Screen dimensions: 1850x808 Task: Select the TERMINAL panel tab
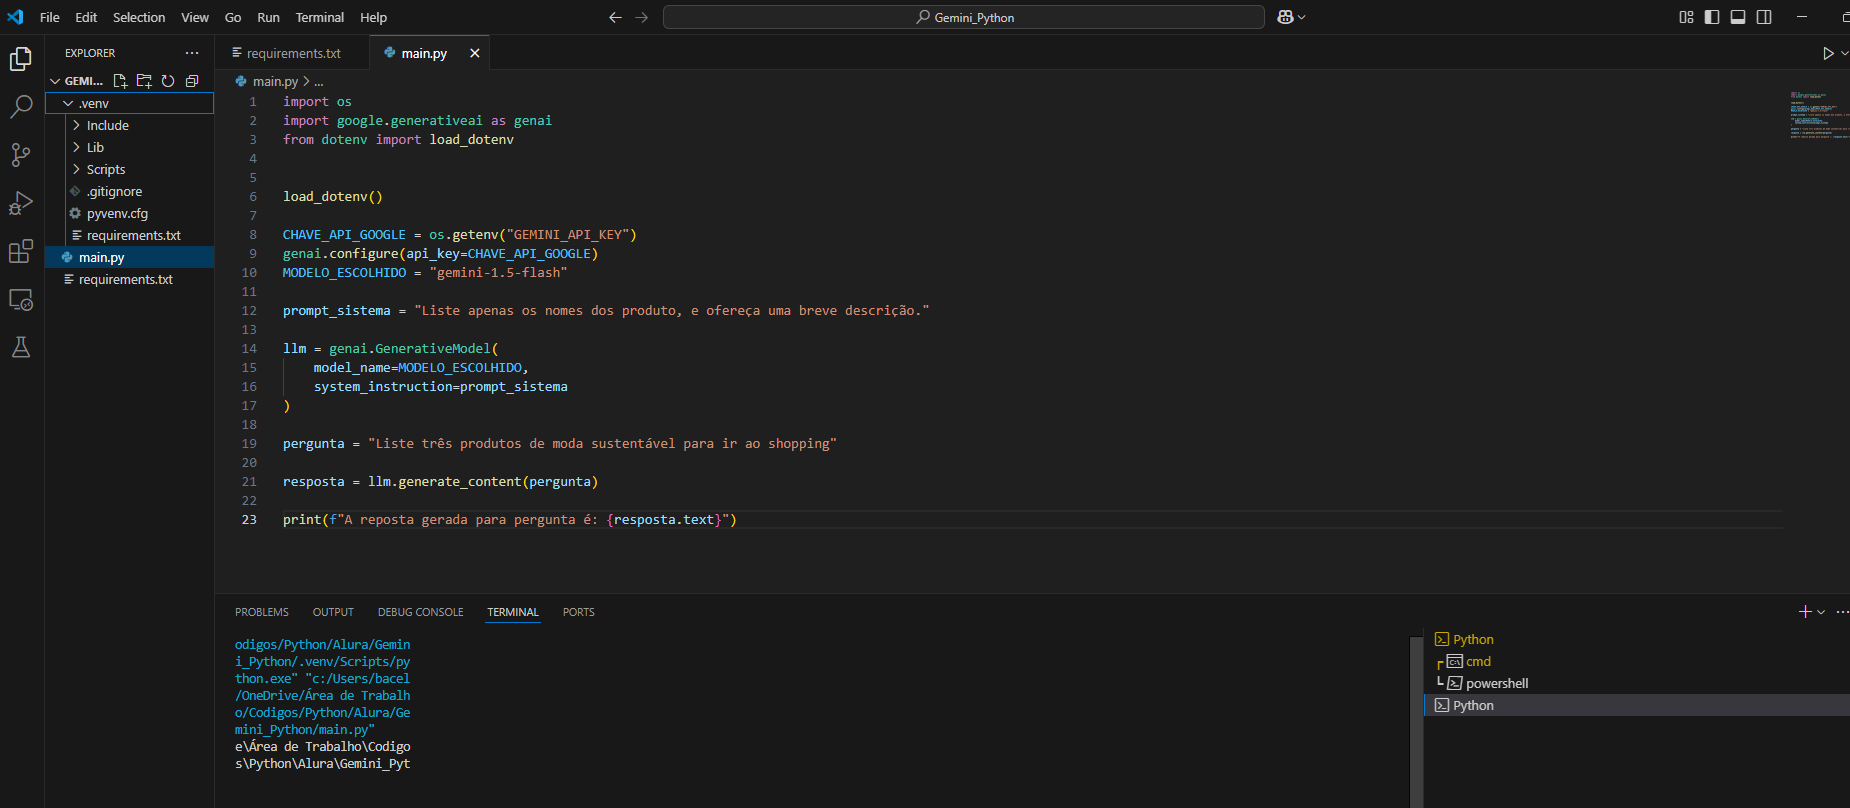(x=513, y=612)
